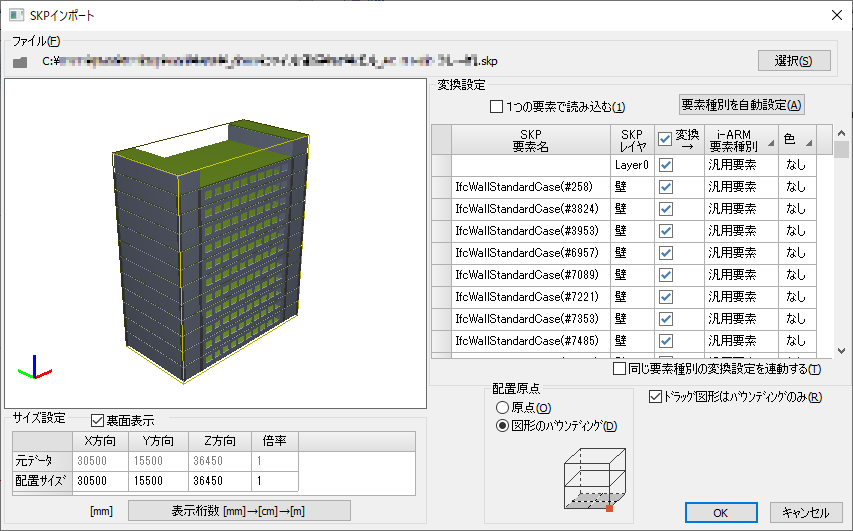853x531 pixels.
Task: Toggle the 変換 header select-all checkbox
Action: click(x=665, y=139)
